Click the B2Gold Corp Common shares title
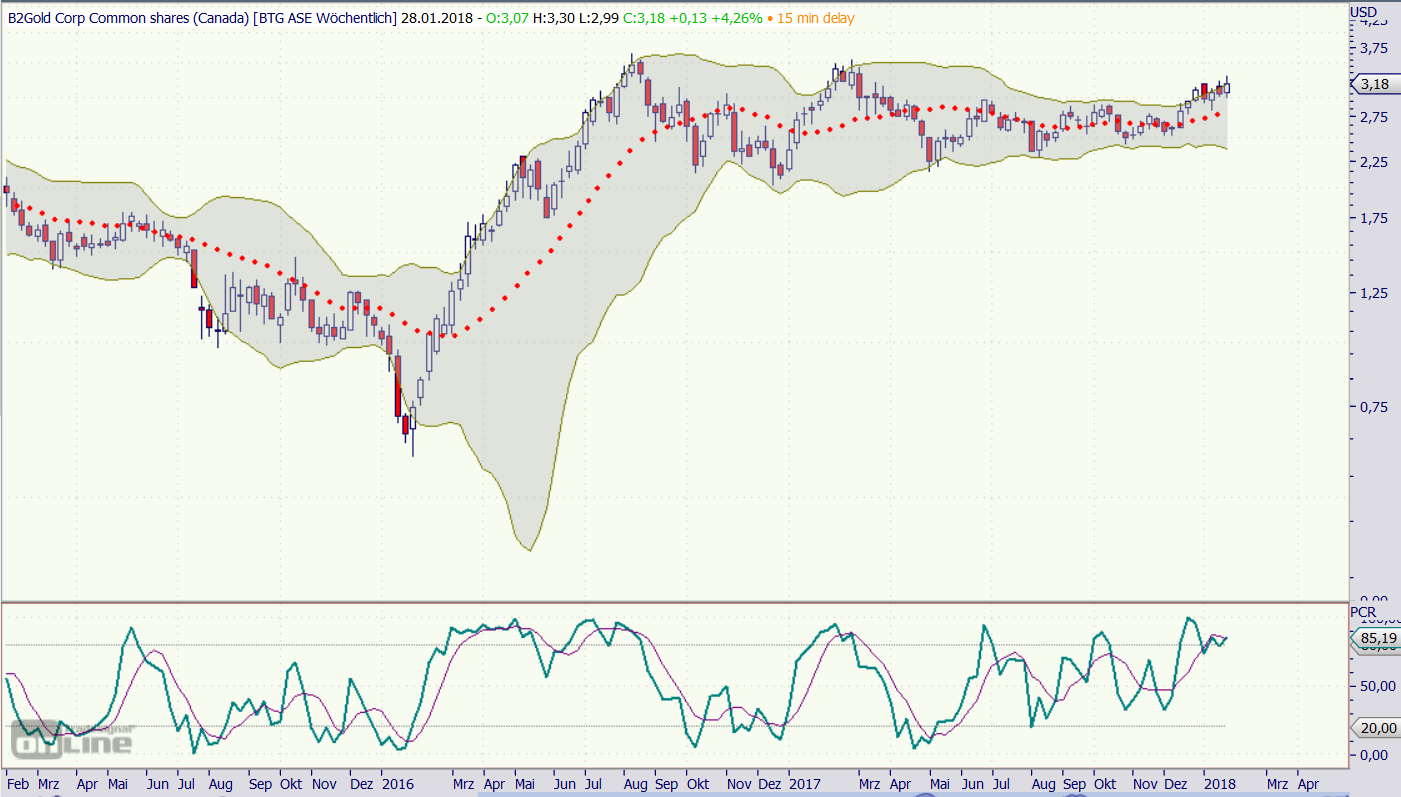Screen dimensions: 1401x797 coord(128,18)
